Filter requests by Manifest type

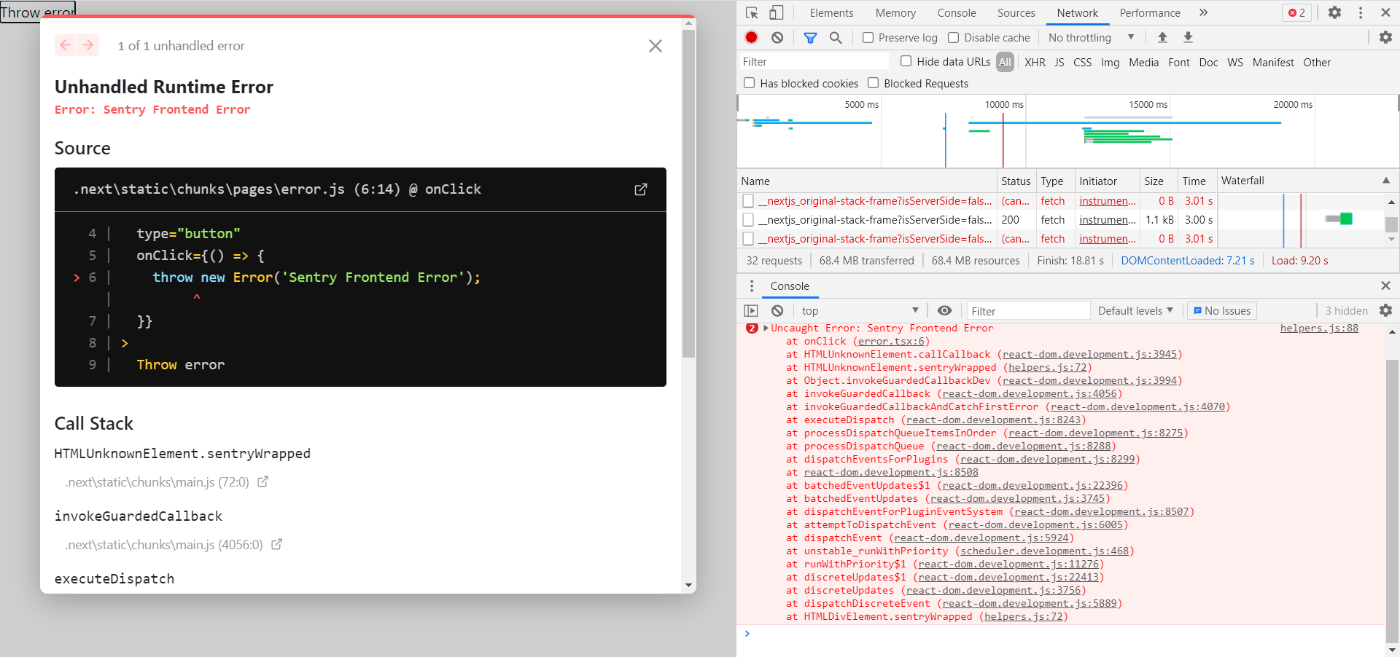(x=1273, y=62)
